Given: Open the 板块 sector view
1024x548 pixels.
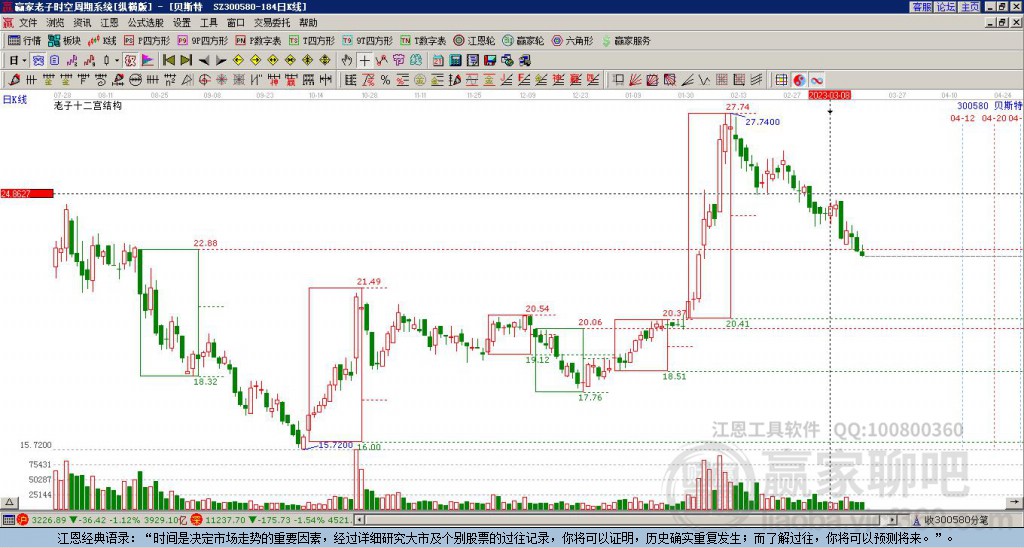Looking at the screenshot, I should pos(64,40).
